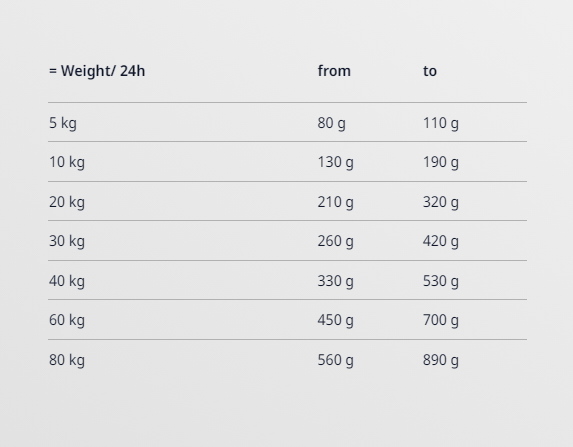Image resolution: width=573 pixels, height=447 pixels.
Task: Click the '130 g' from value
Action: tap(335, 162)
